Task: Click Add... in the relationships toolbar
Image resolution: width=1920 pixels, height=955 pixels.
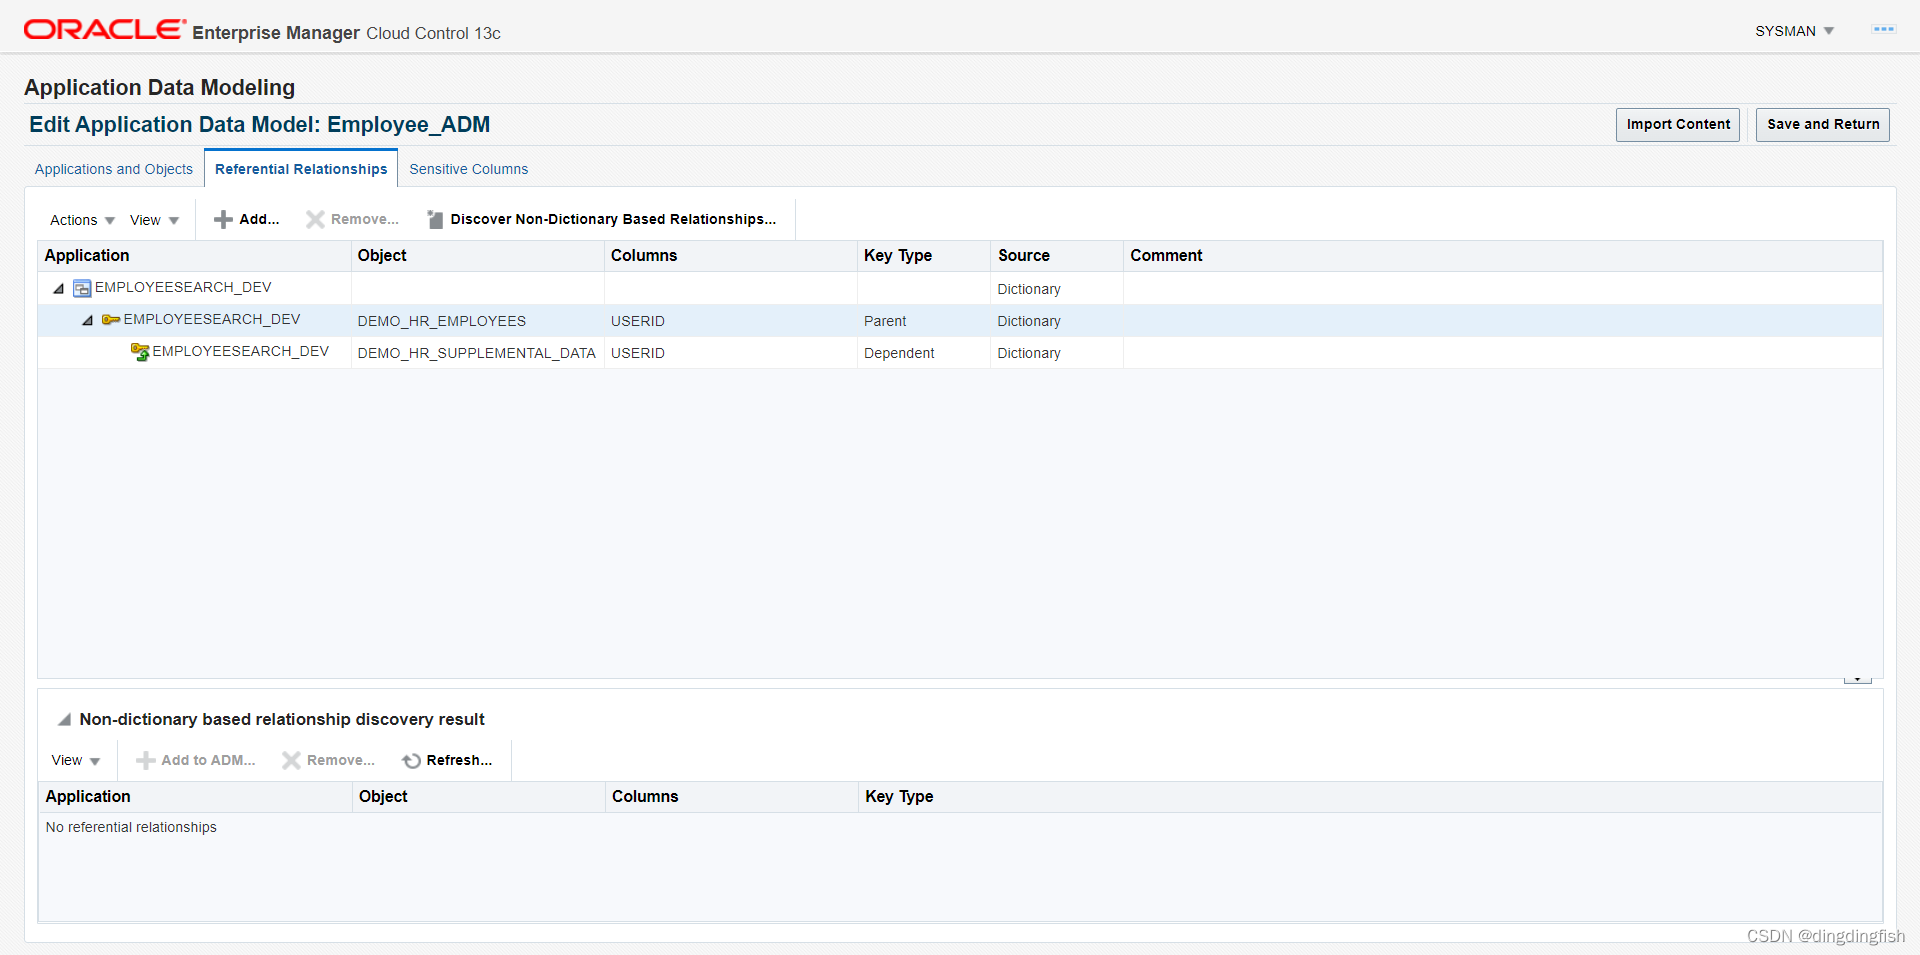Action: 247,219
